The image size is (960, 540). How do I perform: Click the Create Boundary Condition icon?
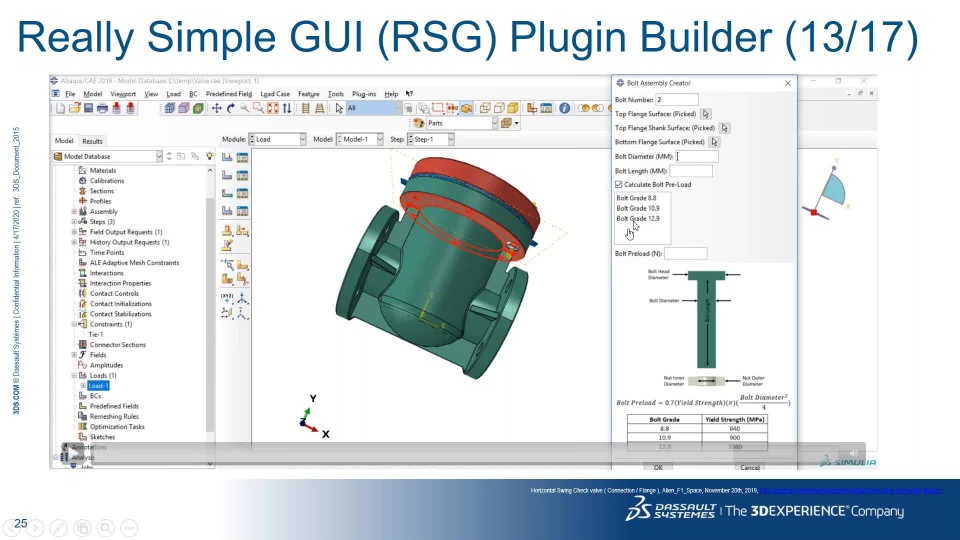pyautogui.click(x=227, y=175)
